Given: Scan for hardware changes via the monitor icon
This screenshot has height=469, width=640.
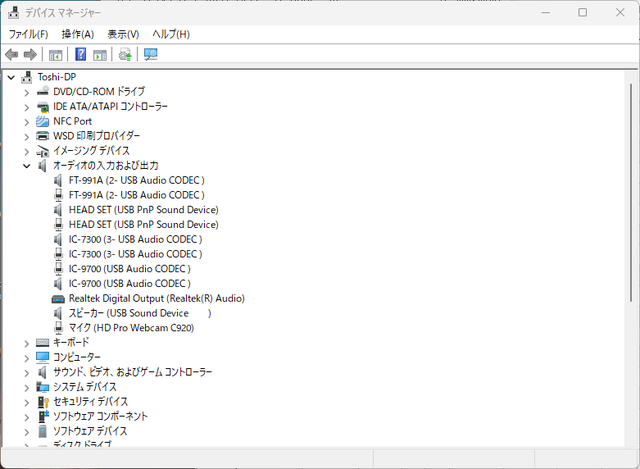Looking at the screenshot, I should [151, 54].
